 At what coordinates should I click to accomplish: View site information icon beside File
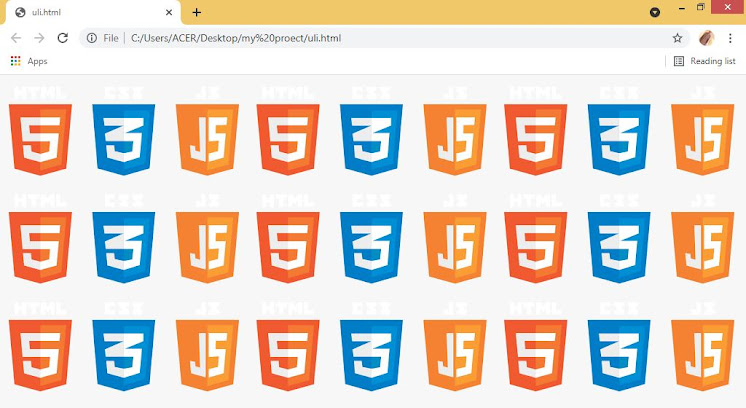pos(92,38)
